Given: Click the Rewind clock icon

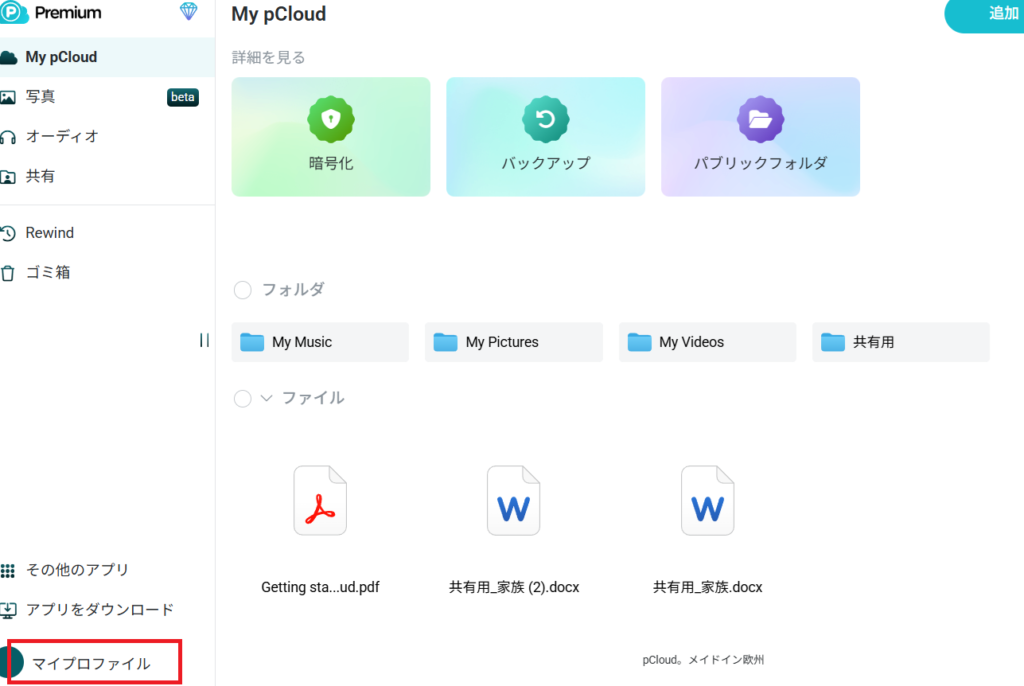Looking at the screenshot, I should click(9, 233).
